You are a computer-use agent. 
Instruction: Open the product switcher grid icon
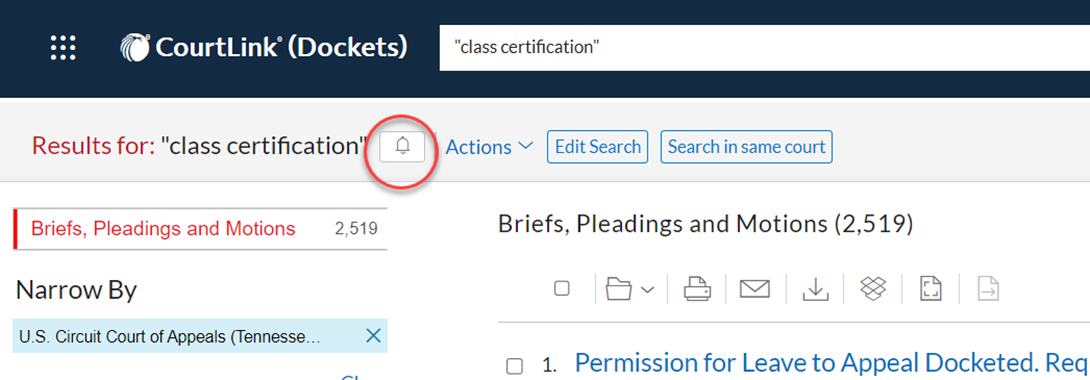(63, 47)
